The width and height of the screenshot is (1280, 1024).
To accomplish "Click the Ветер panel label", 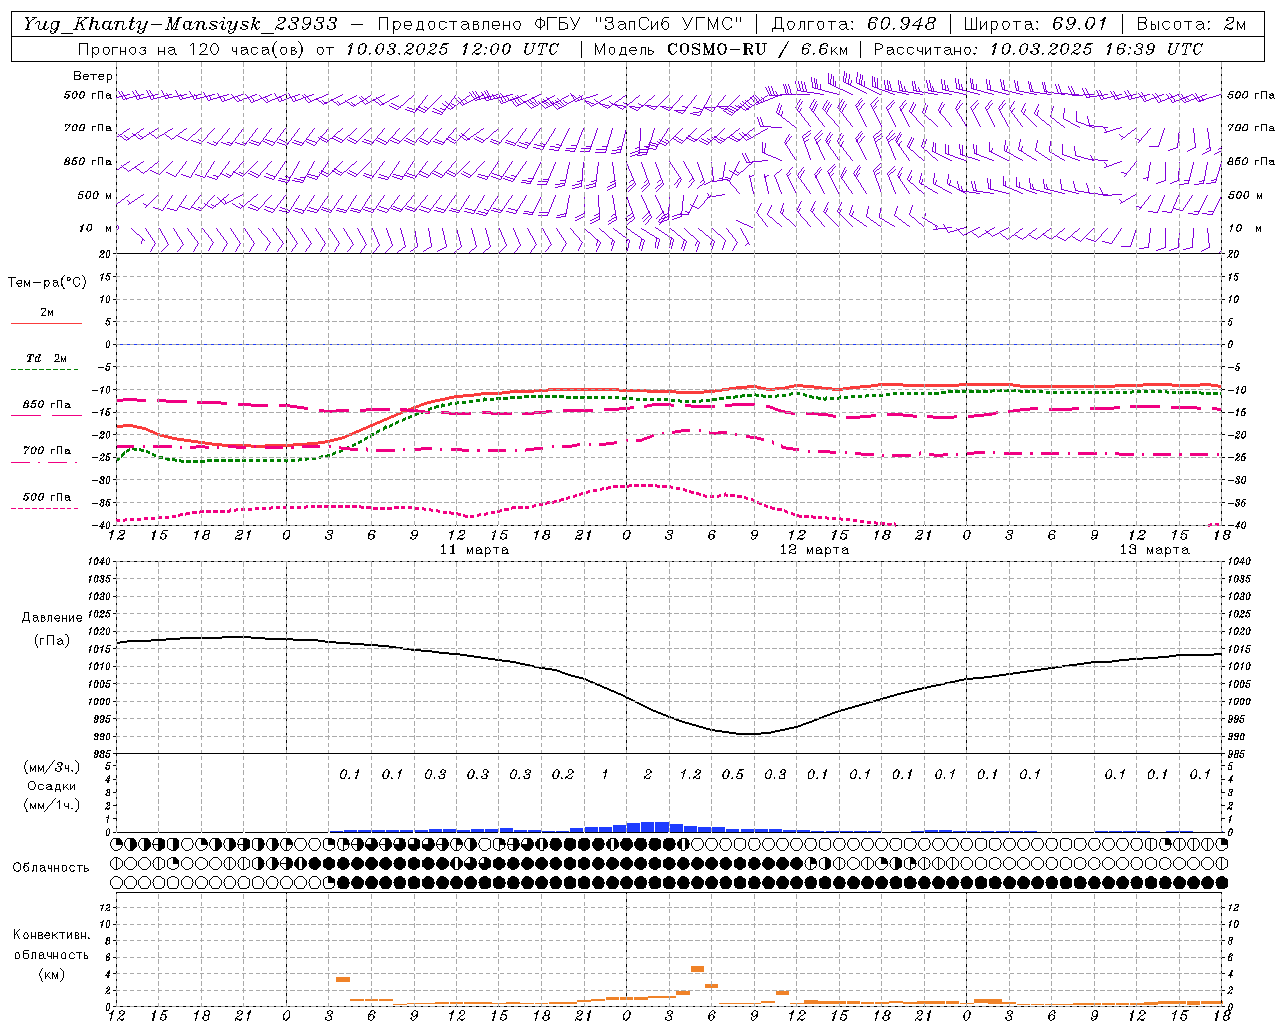I will [x=92, y=76].
